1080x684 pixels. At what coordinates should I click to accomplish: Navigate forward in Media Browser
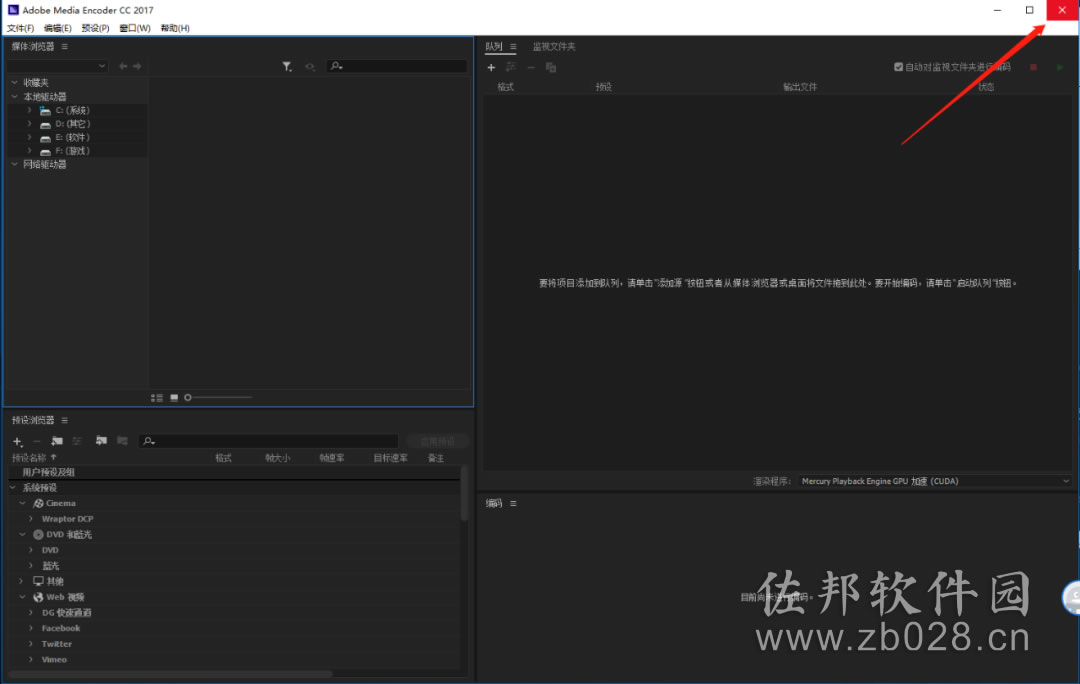[137, 66]
